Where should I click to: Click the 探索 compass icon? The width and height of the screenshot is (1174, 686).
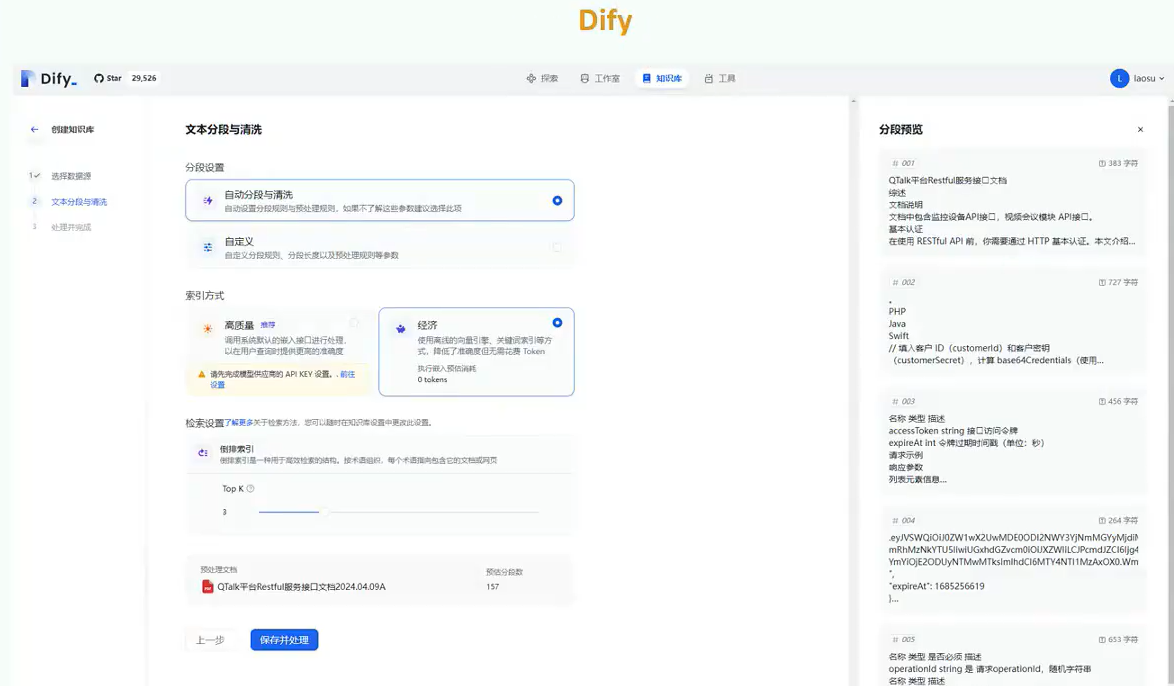point(531,78)
